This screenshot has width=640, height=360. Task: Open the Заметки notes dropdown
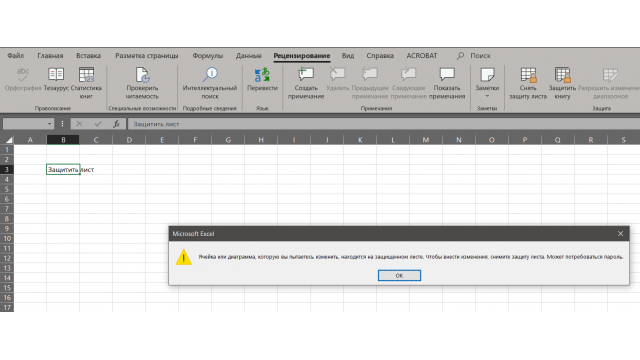pos(487,84)
